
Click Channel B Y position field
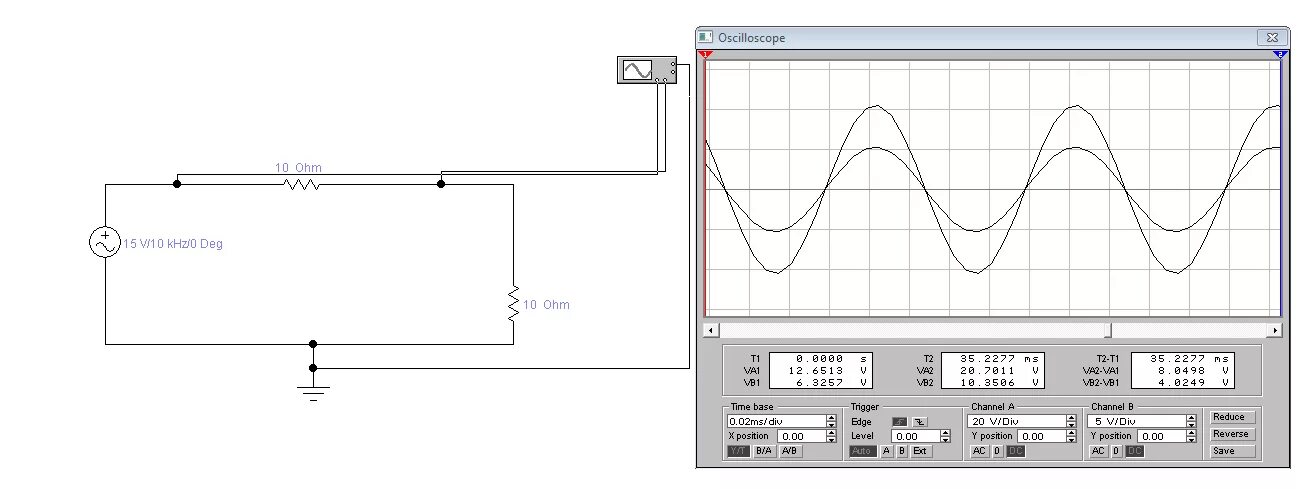point(1162,436)
